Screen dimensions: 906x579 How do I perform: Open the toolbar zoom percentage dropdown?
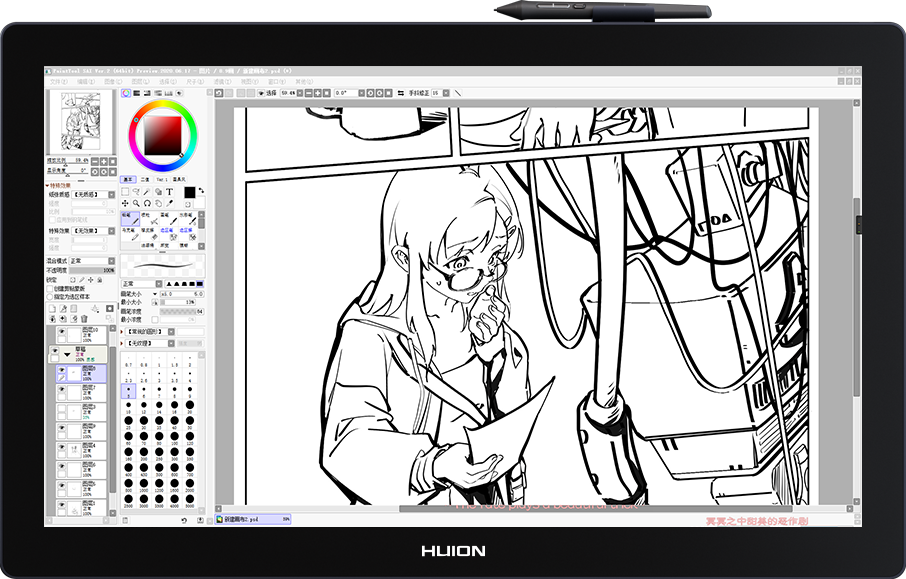[x=300, y=93]
